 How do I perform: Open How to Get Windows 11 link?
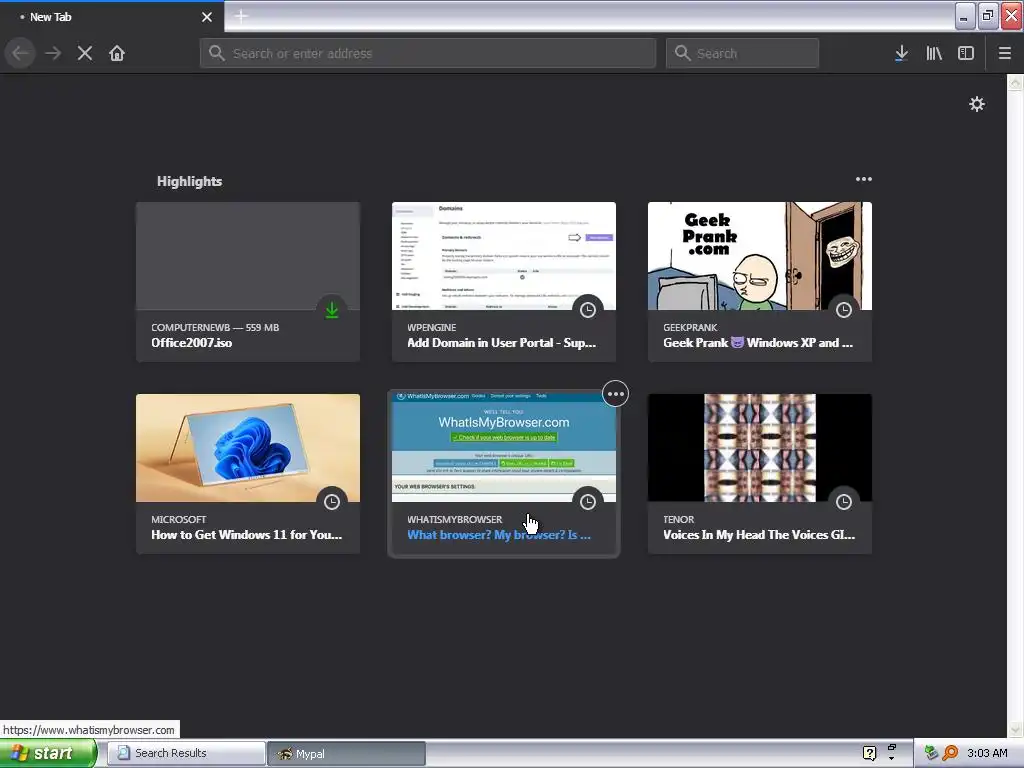pos(246,535)
